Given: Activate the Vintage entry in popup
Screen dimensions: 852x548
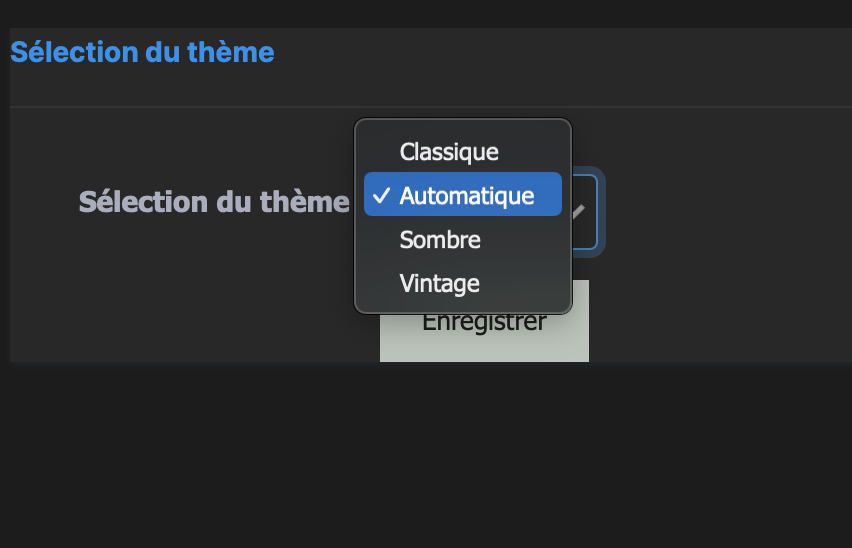Looking at the screenshot, I should point(440,284).
